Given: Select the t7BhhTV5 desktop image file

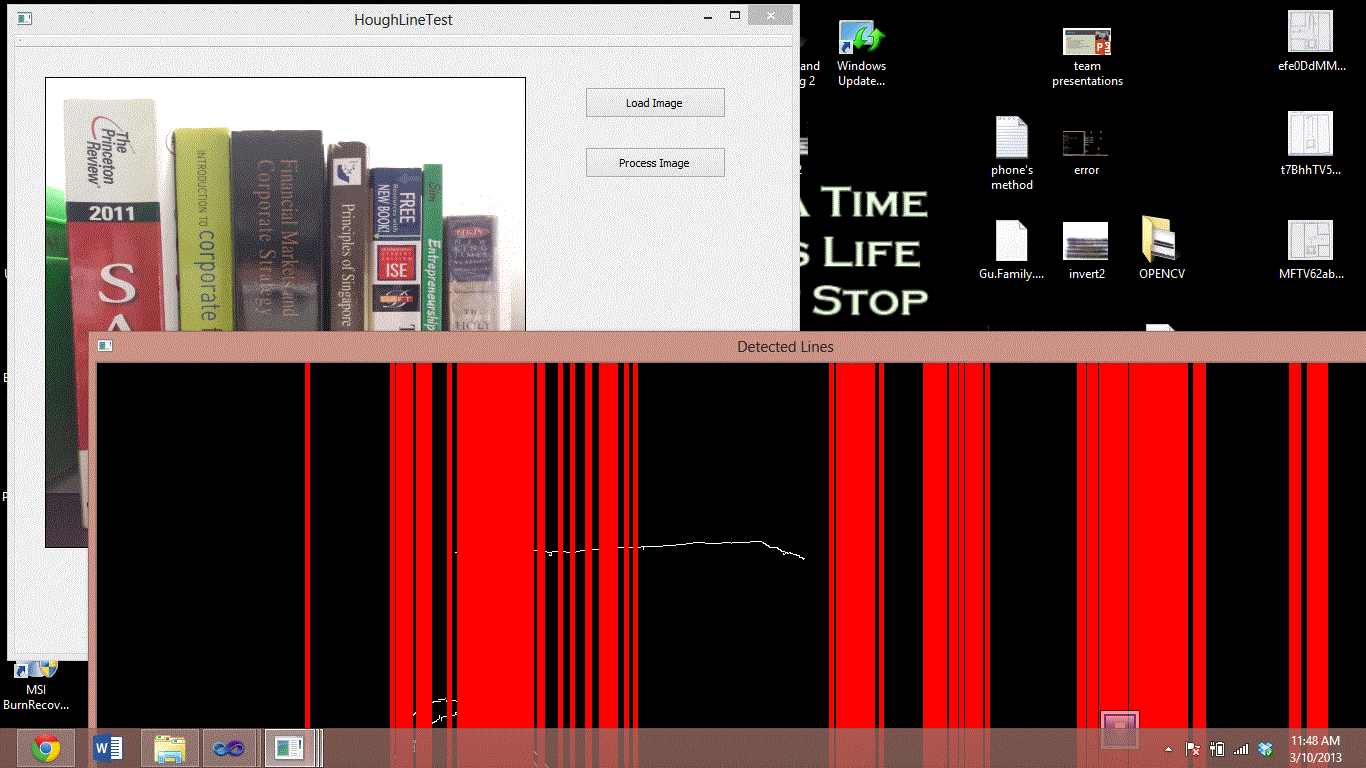Looking at the screenshot, I should pos(1311,145).
